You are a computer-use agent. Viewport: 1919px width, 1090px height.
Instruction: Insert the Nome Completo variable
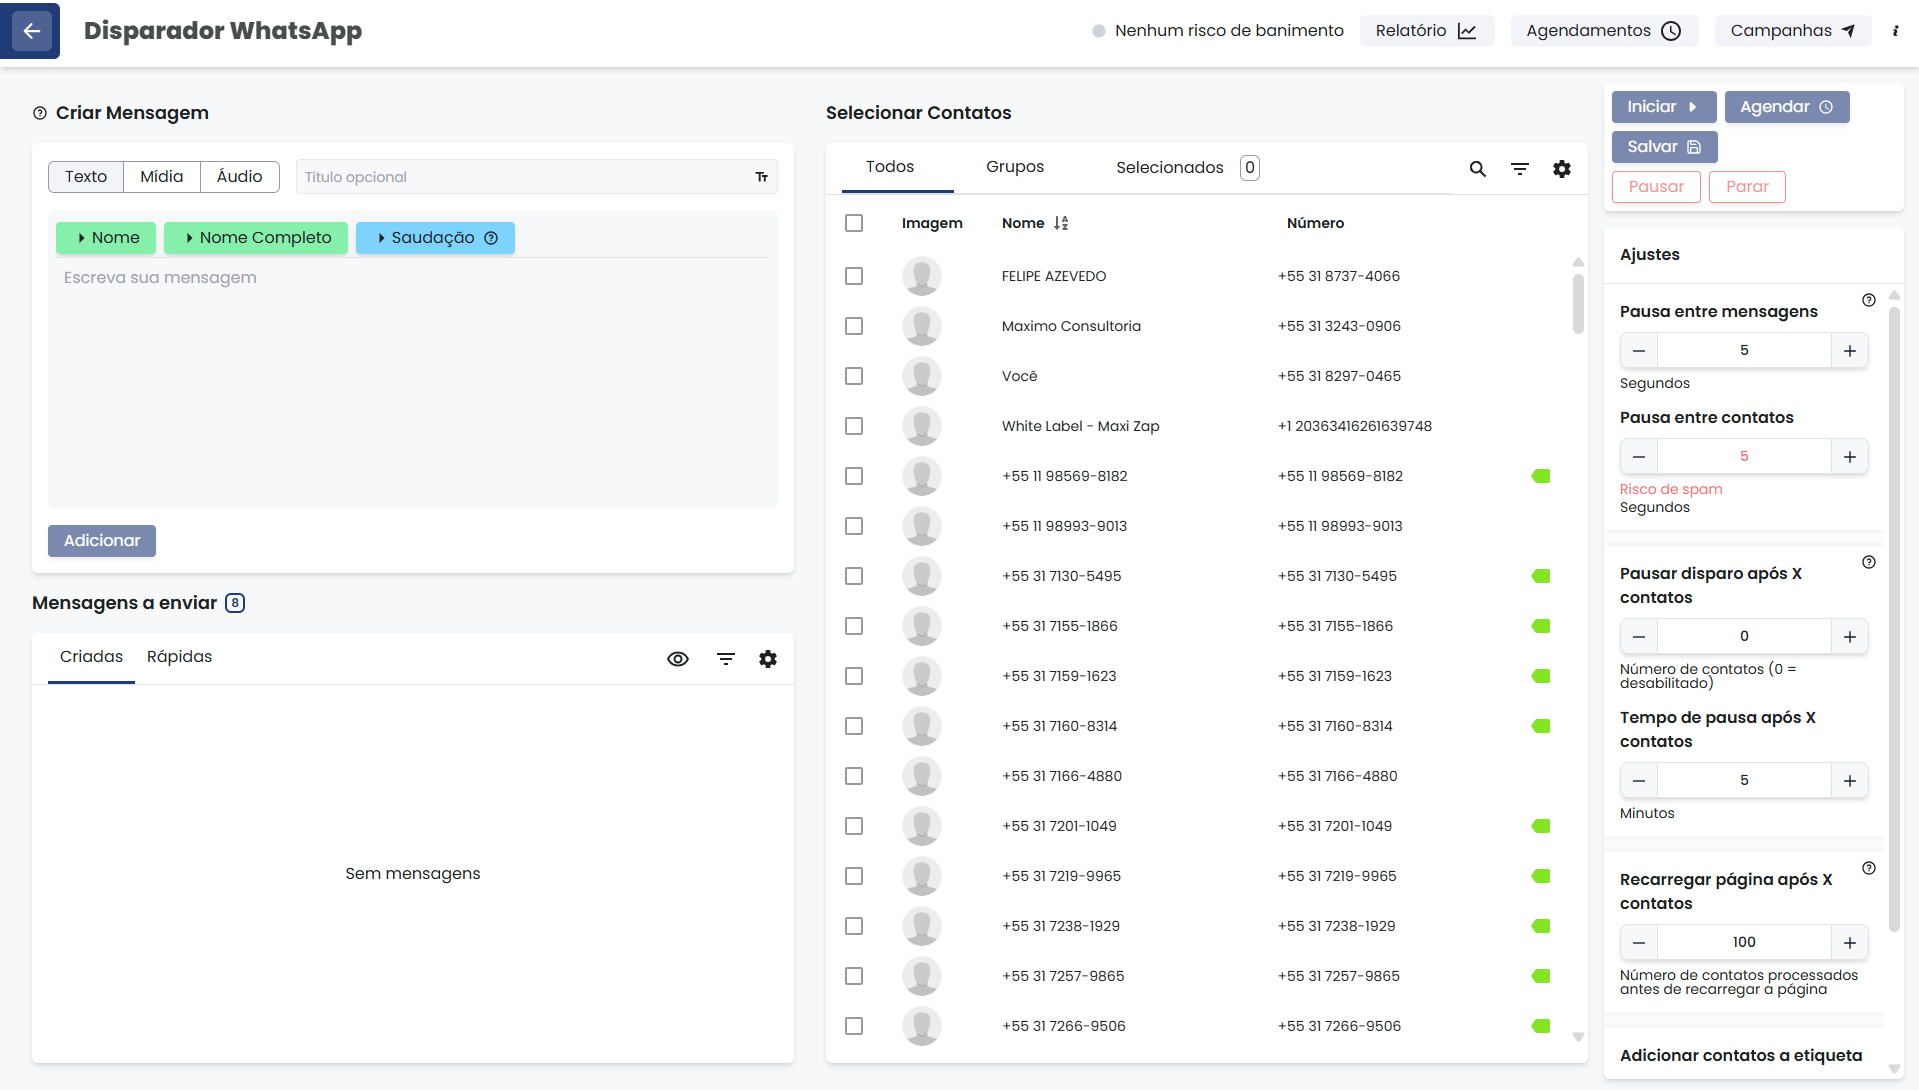pyautogui.click(x=256, y=238)
